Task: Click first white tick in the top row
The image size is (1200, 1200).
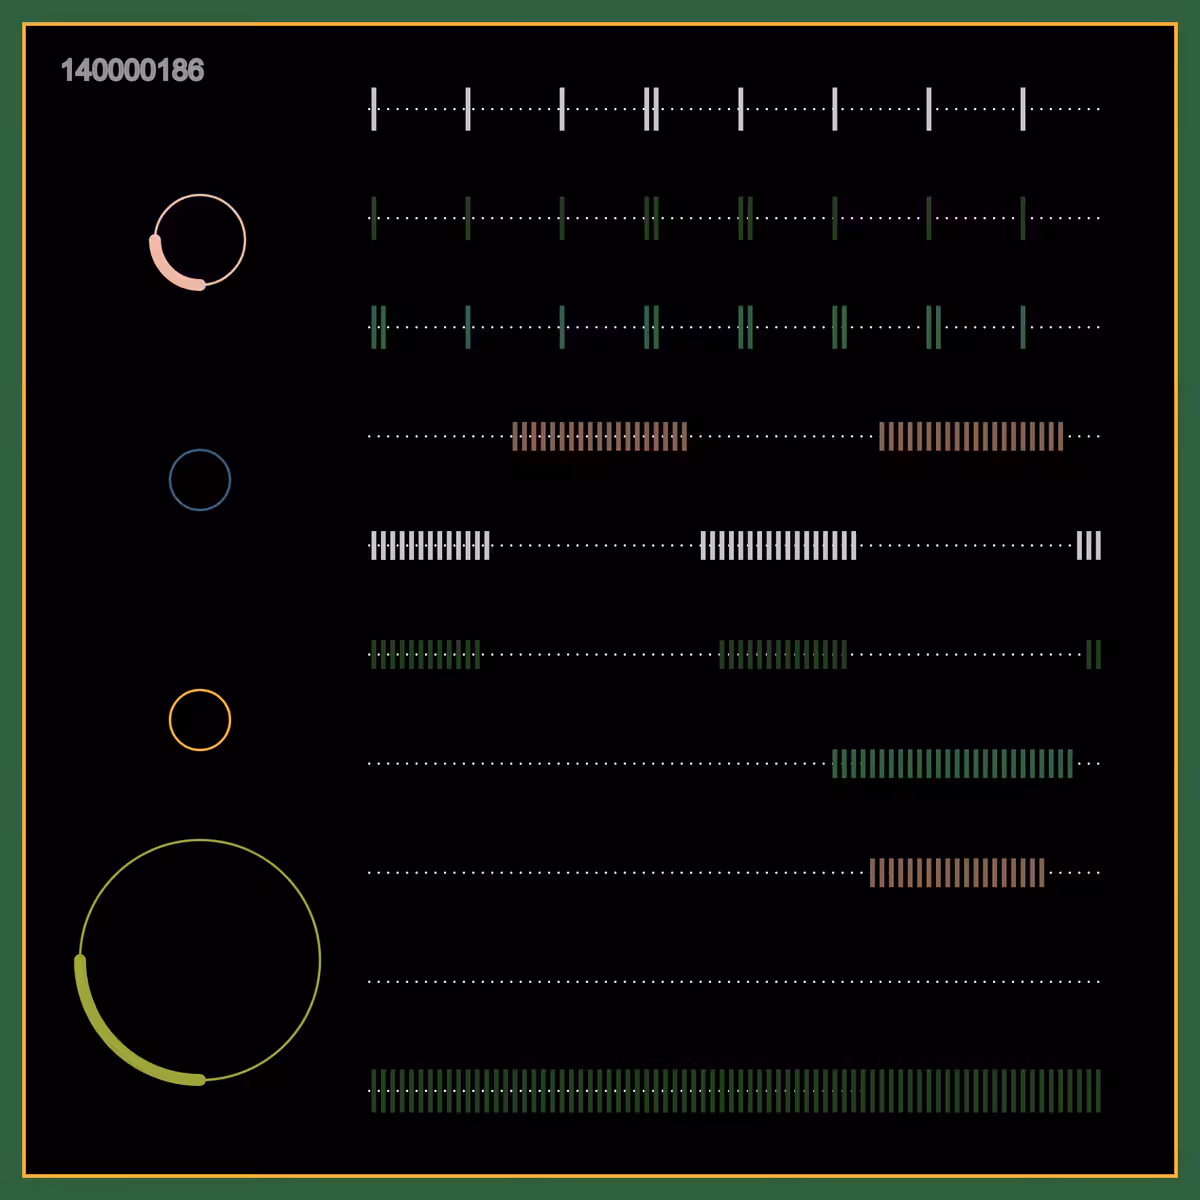Action: click(x=374, y=109)
